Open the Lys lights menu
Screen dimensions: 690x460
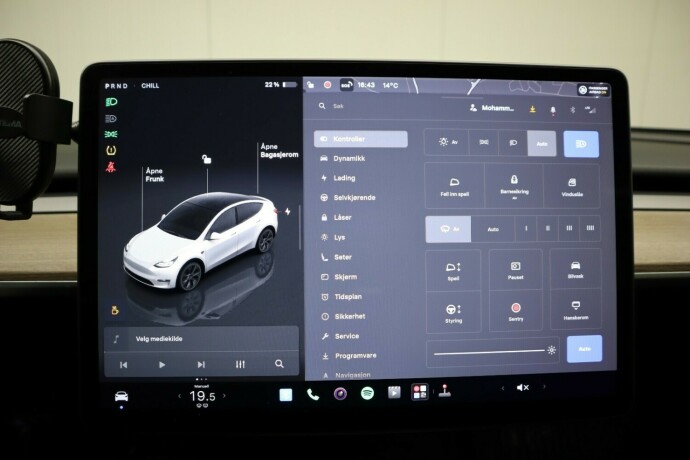pos(333,237)
